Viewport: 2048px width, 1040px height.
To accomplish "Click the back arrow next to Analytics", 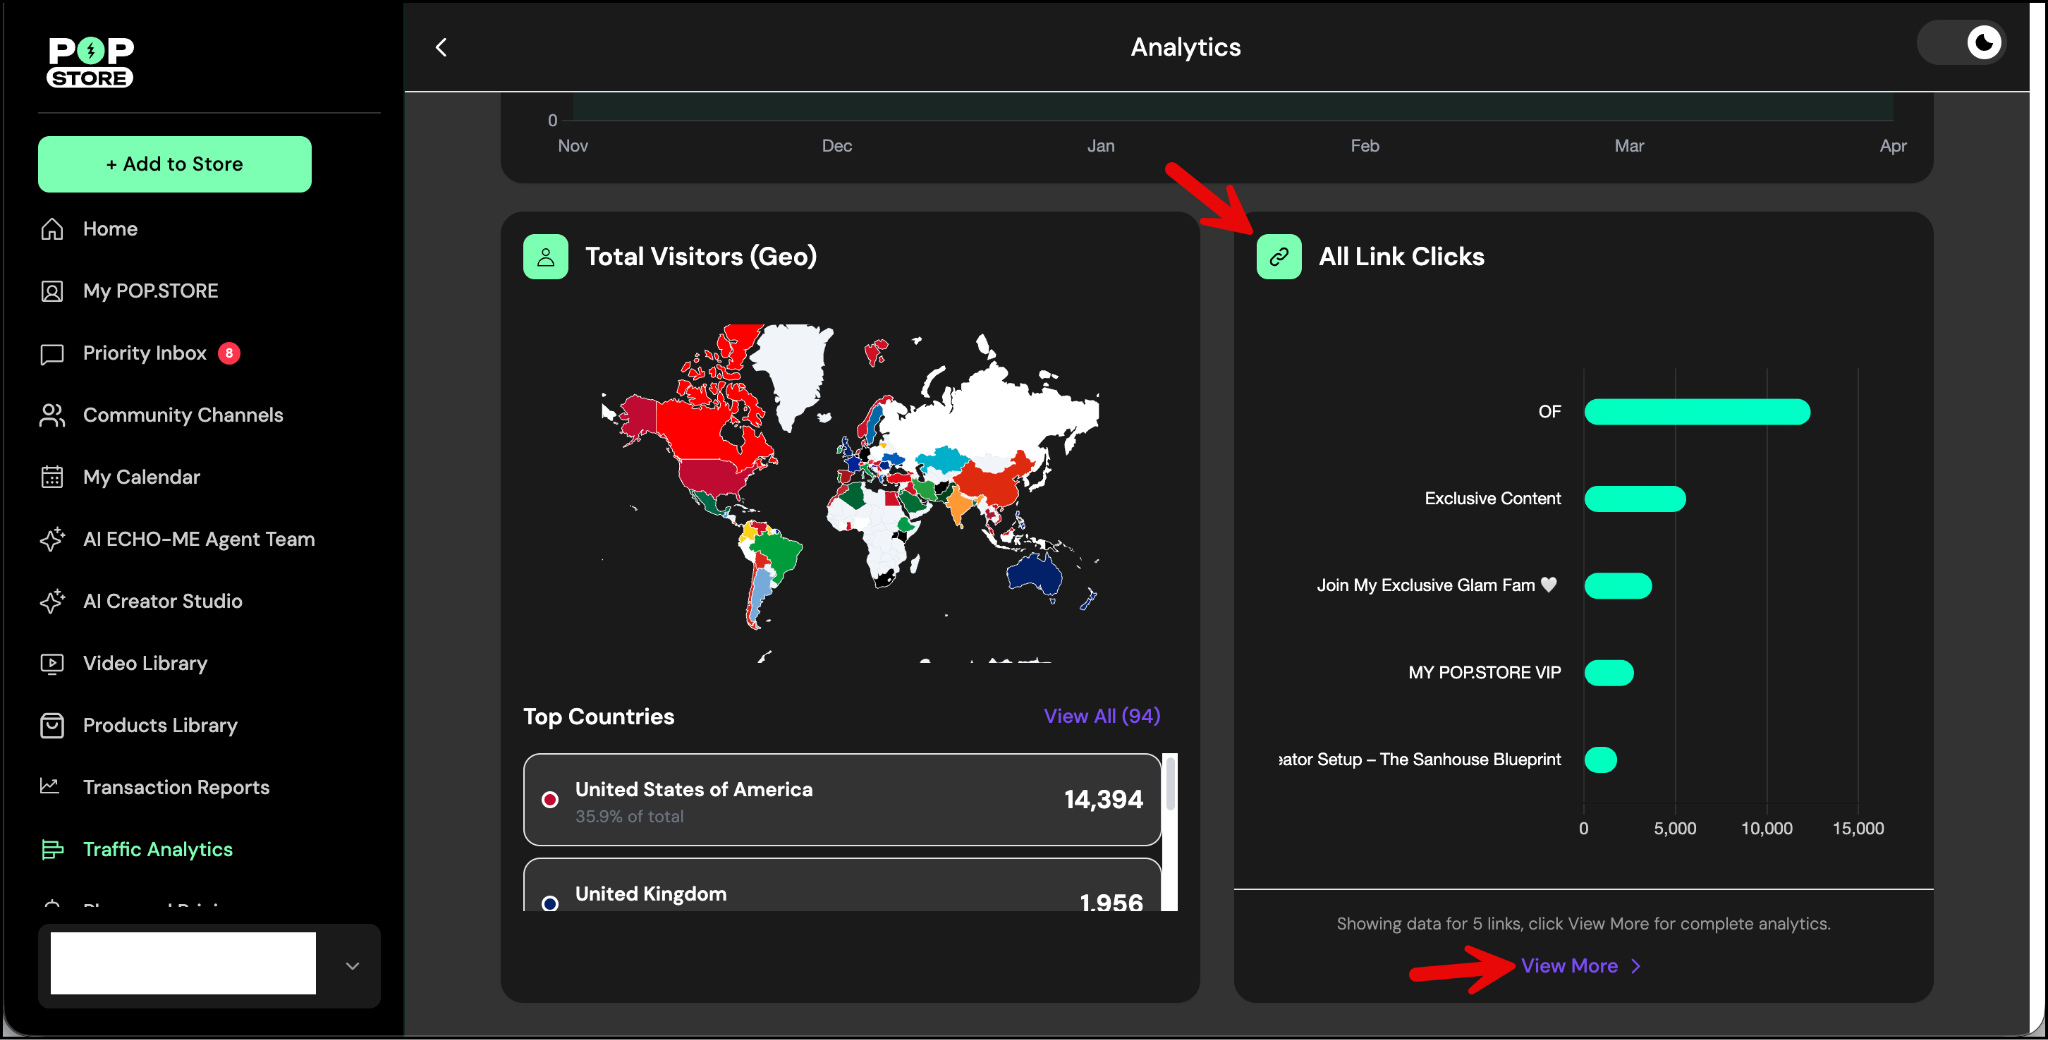I will [x=441, y=47].
